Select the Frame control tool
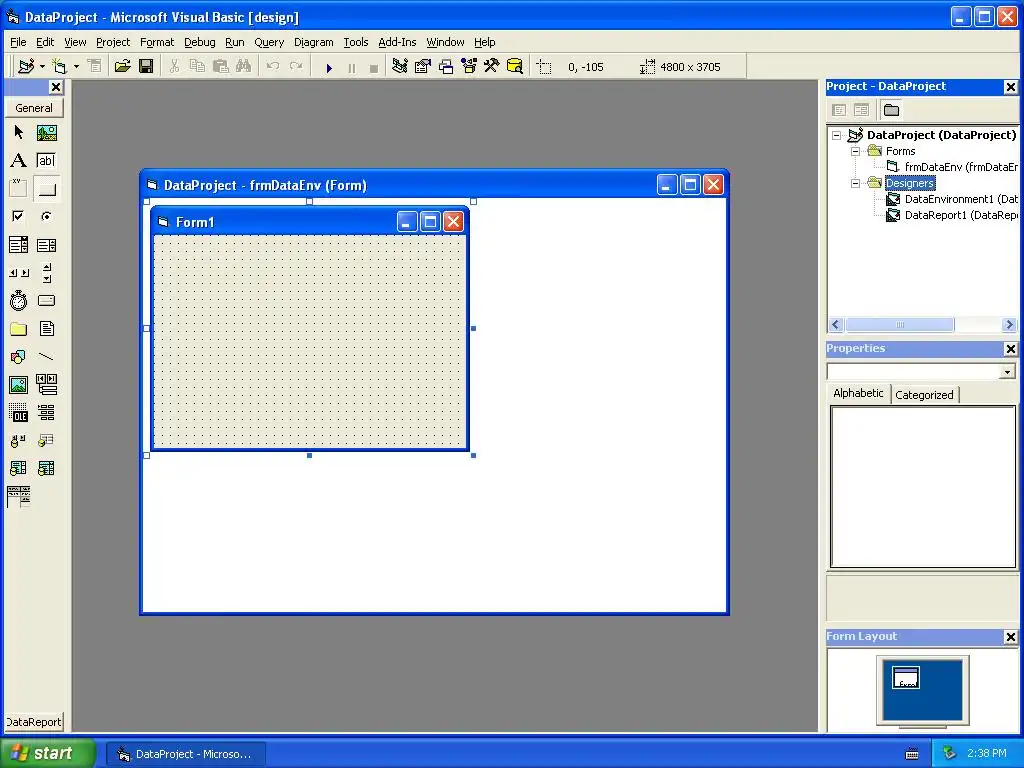The width and height of the screenshot is (1024, 768). [x=18, y=189]
